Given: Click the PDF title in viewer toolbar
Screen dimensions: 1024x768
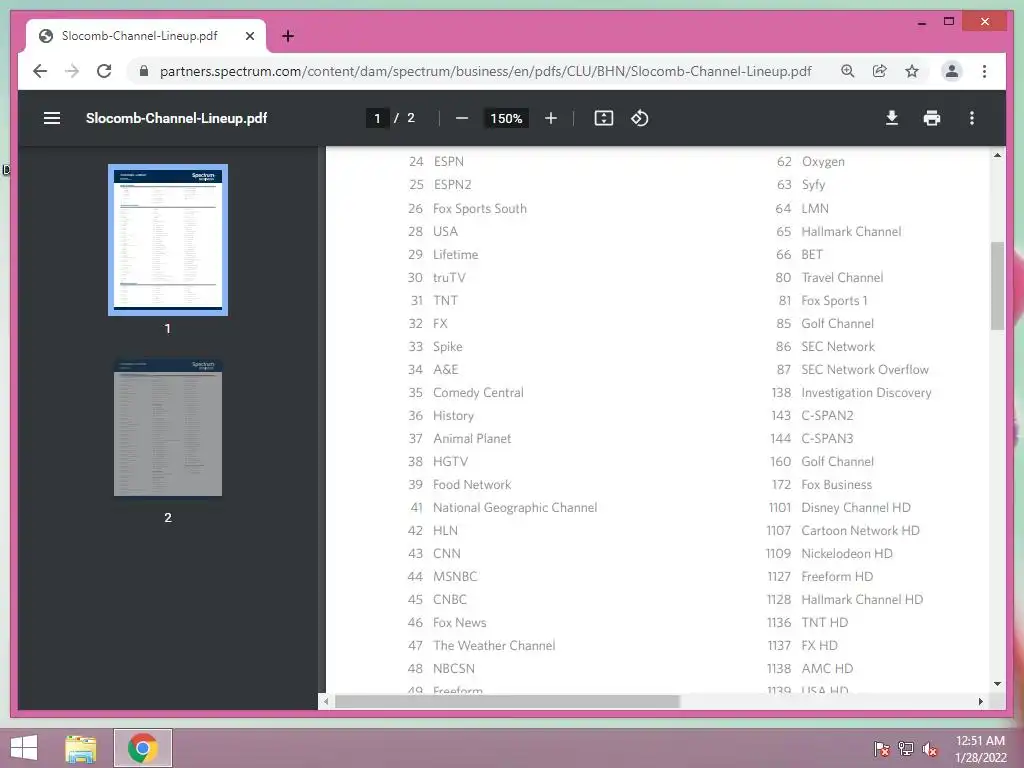Looking at the screenshot, I should [x=176, y=118].
